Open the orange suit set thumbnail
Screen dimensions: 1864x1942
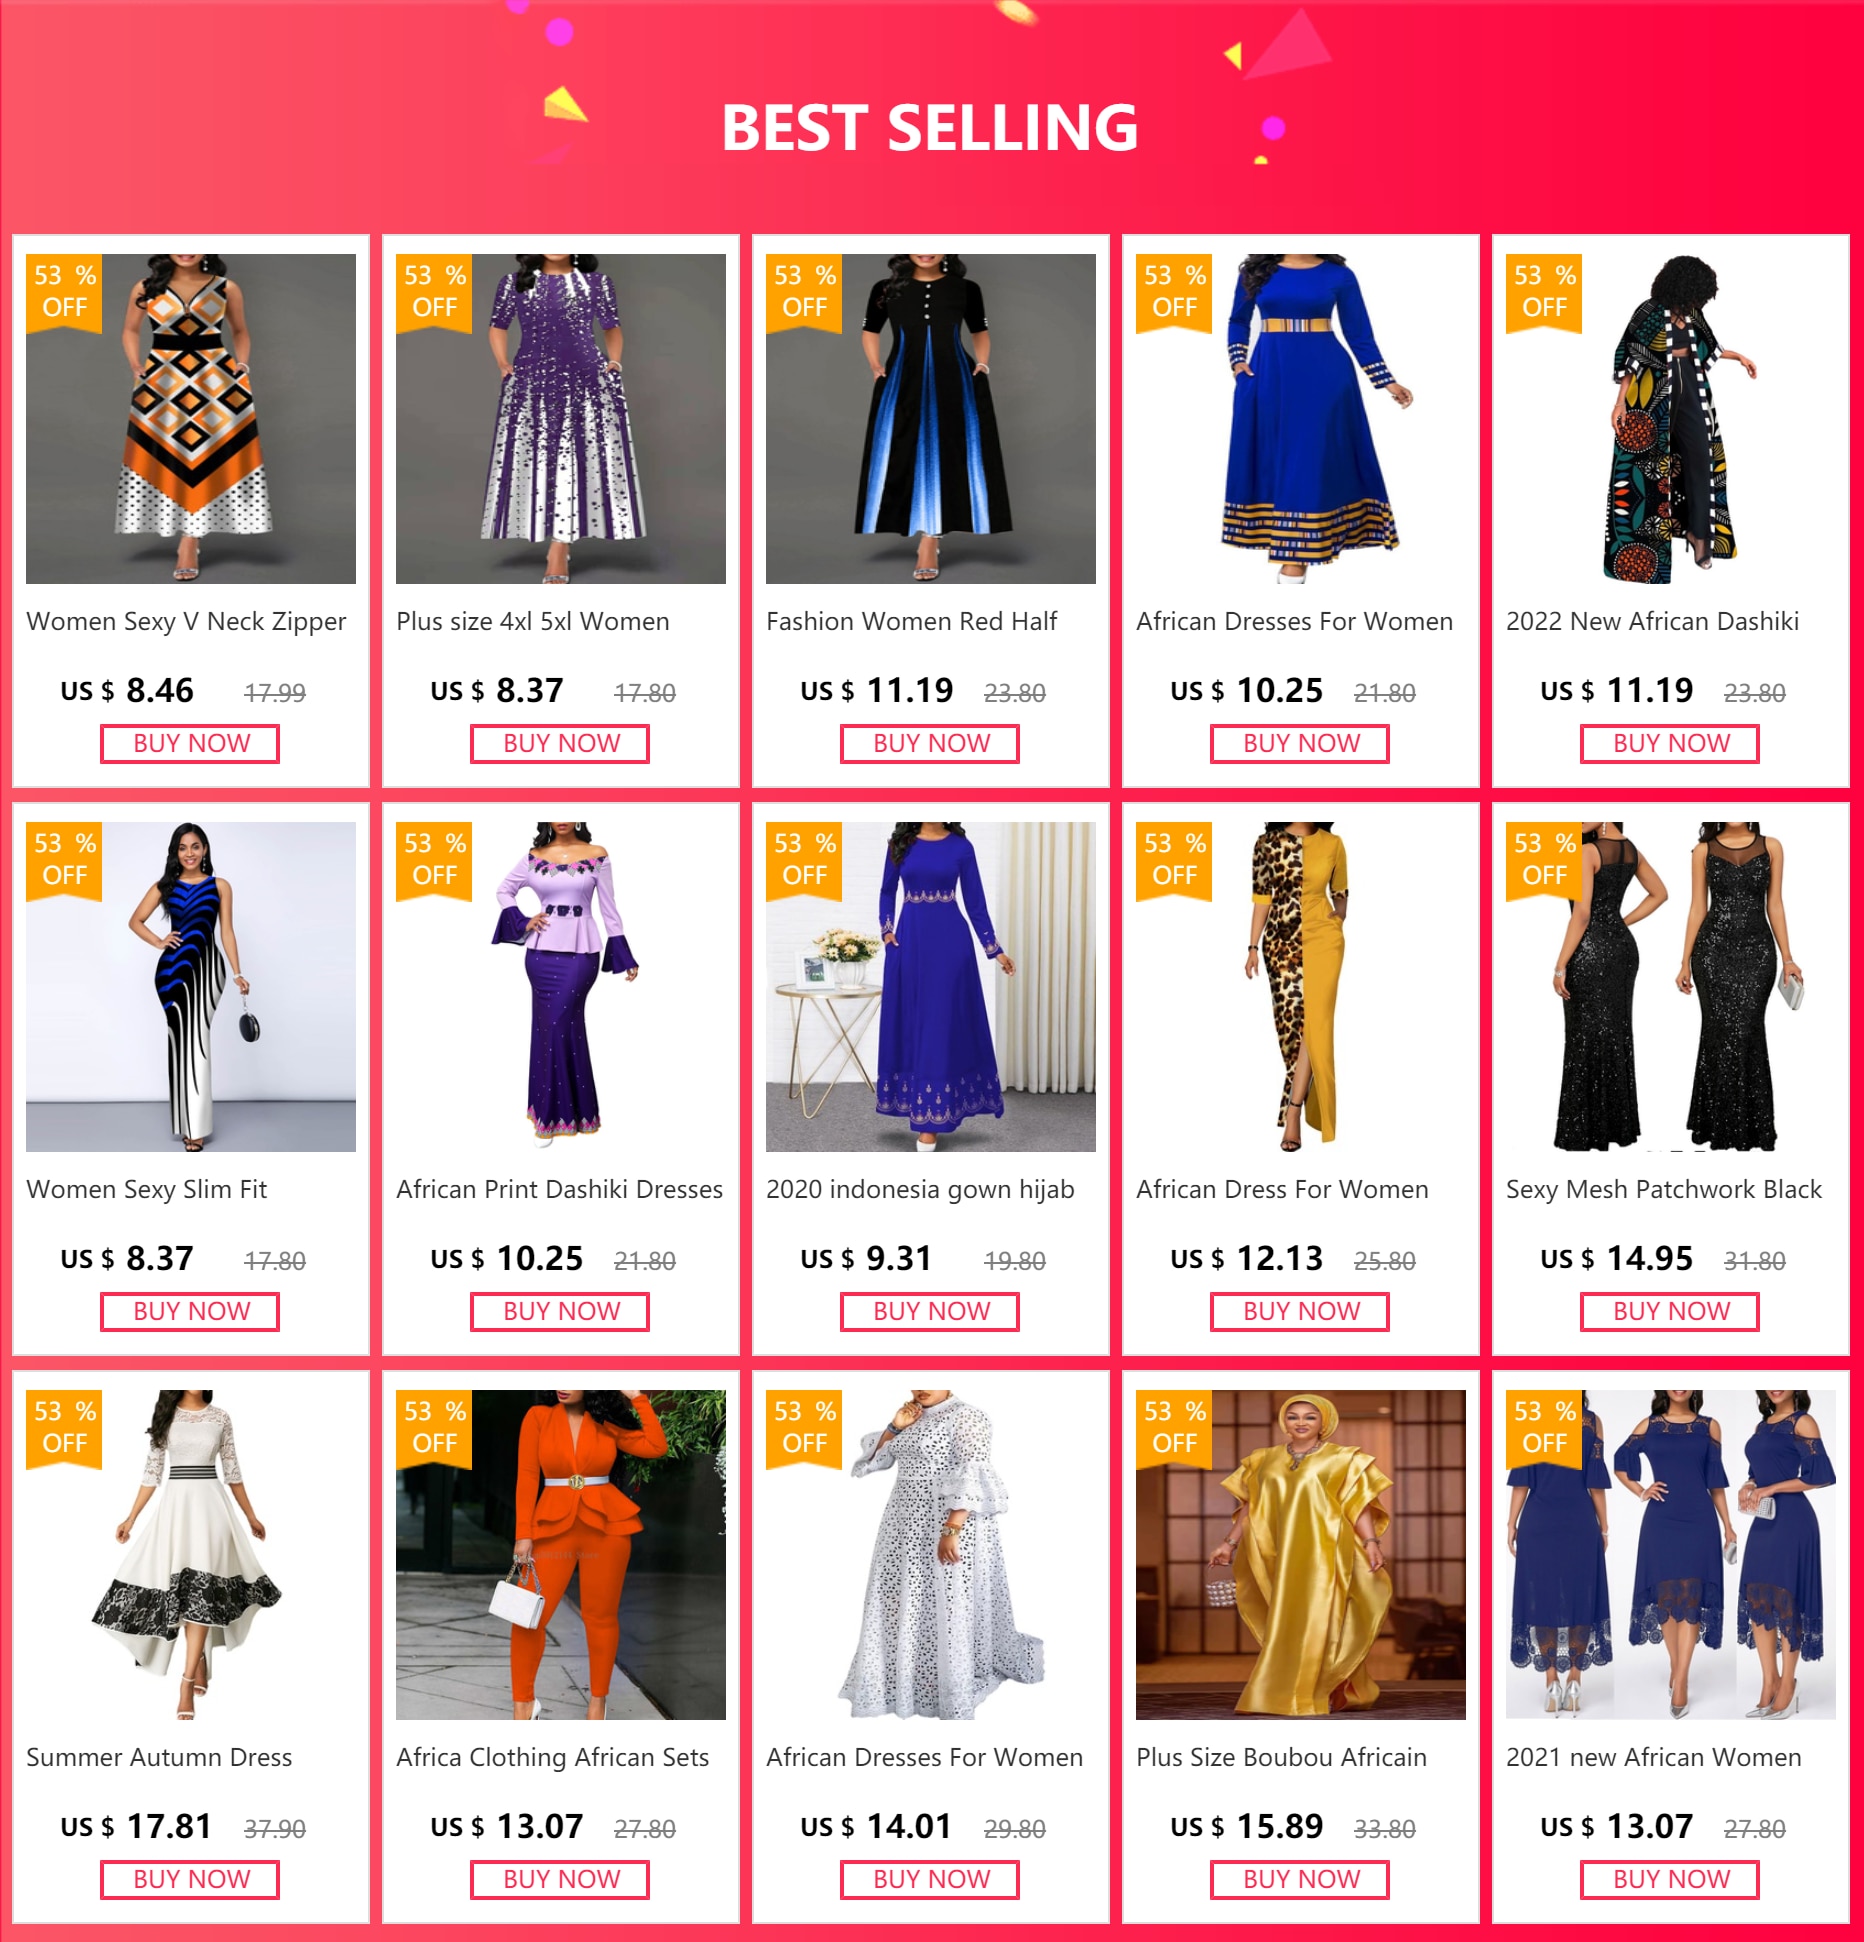click(x=561, y=1554)
